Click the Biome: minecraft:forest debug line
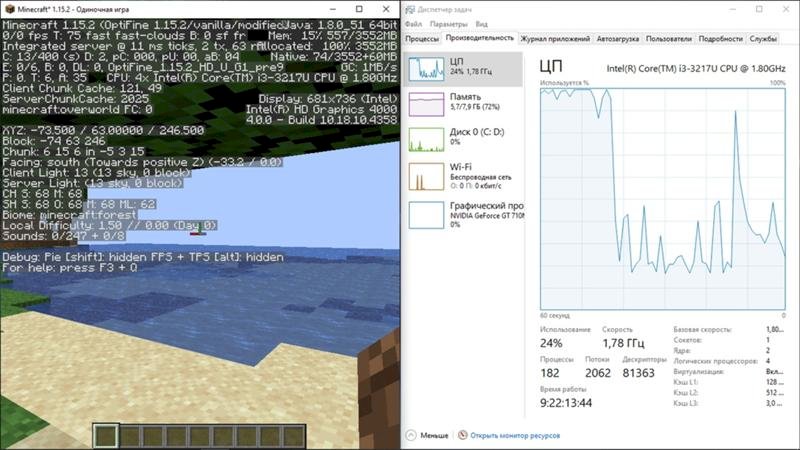The width and height of the screenshot is (800, 450). pos(69,215)
